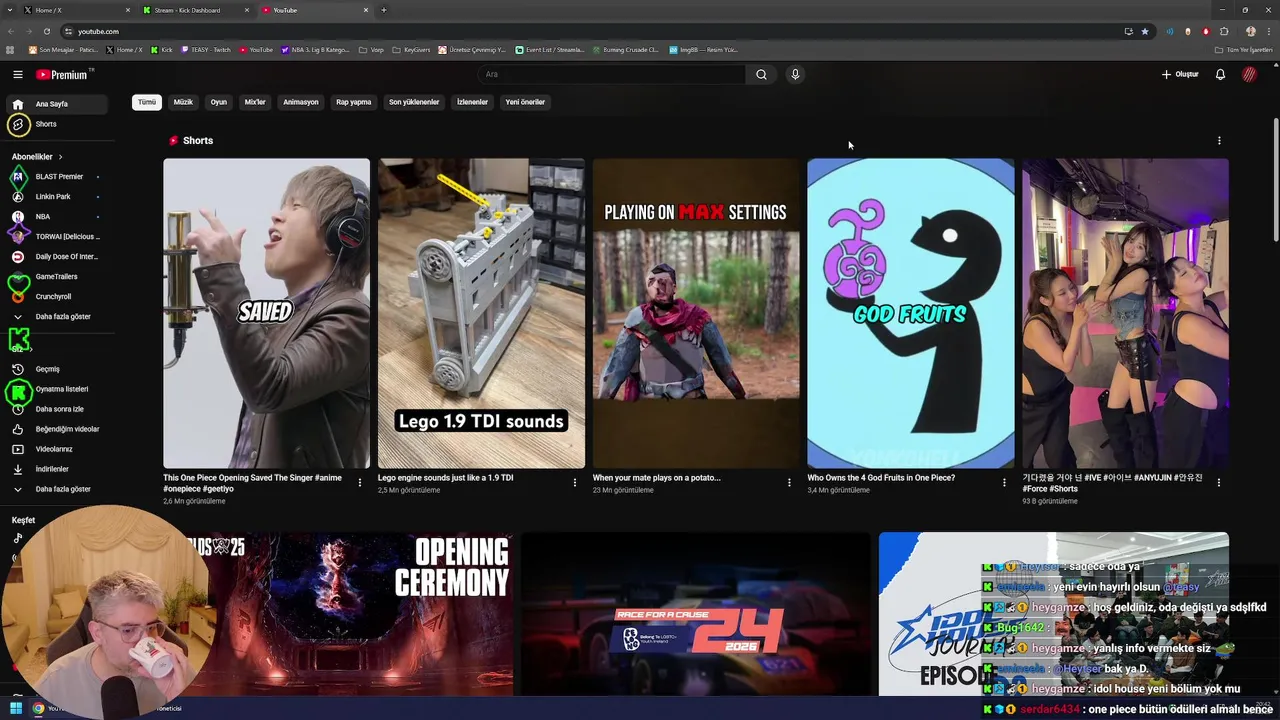Open the Windows Start menu
This screenshot has height=720, width=1280.
(x=16, y=708)
